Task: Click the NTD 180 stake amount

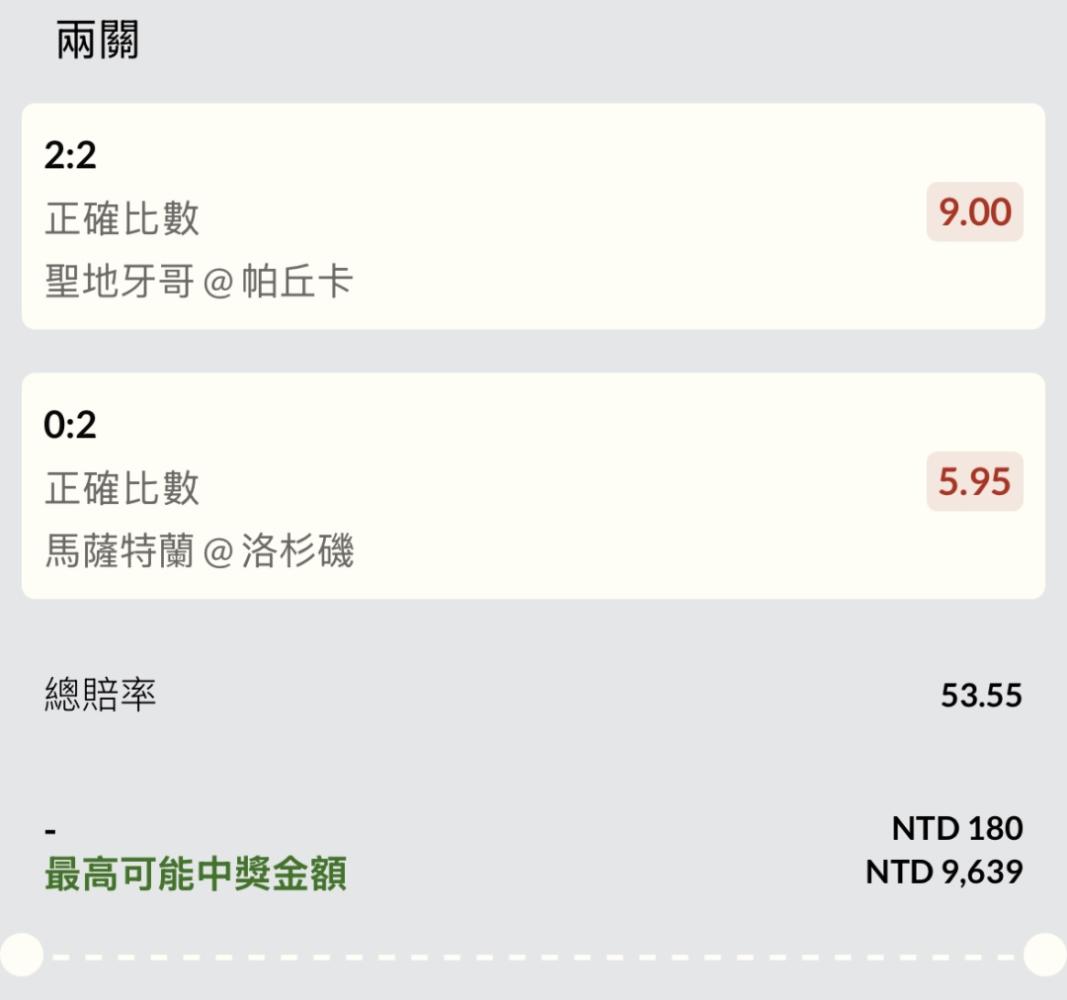Action: [957, 828]
